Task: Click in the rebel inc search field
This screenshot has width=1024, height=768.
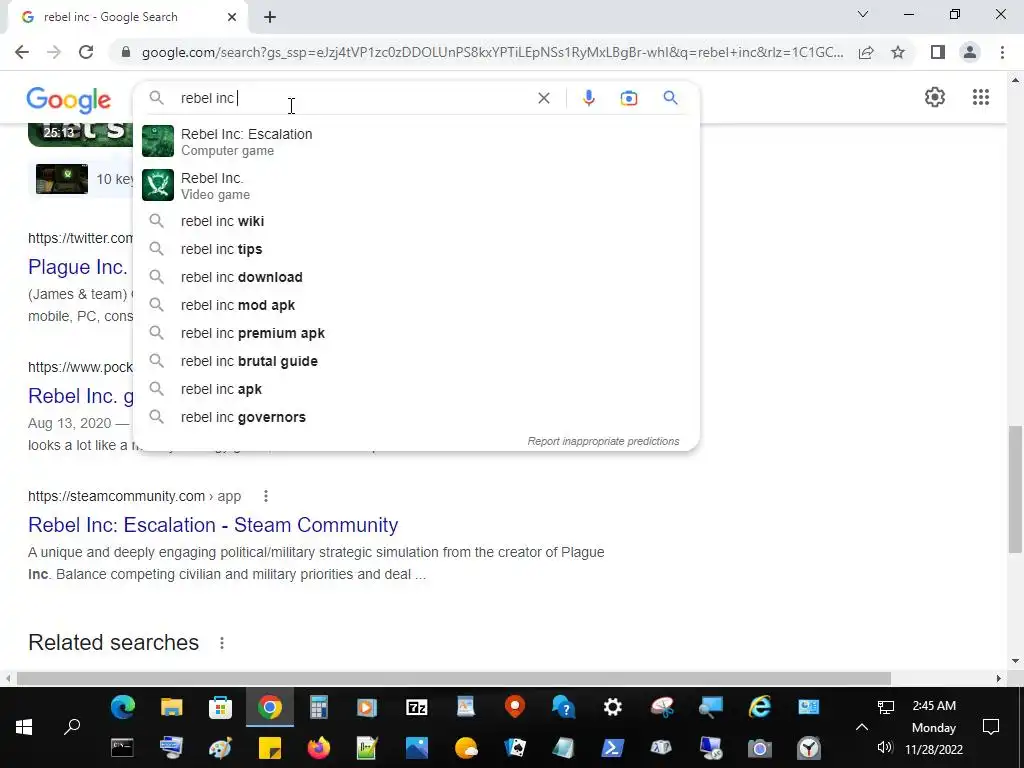Action: tap(353, 98)
